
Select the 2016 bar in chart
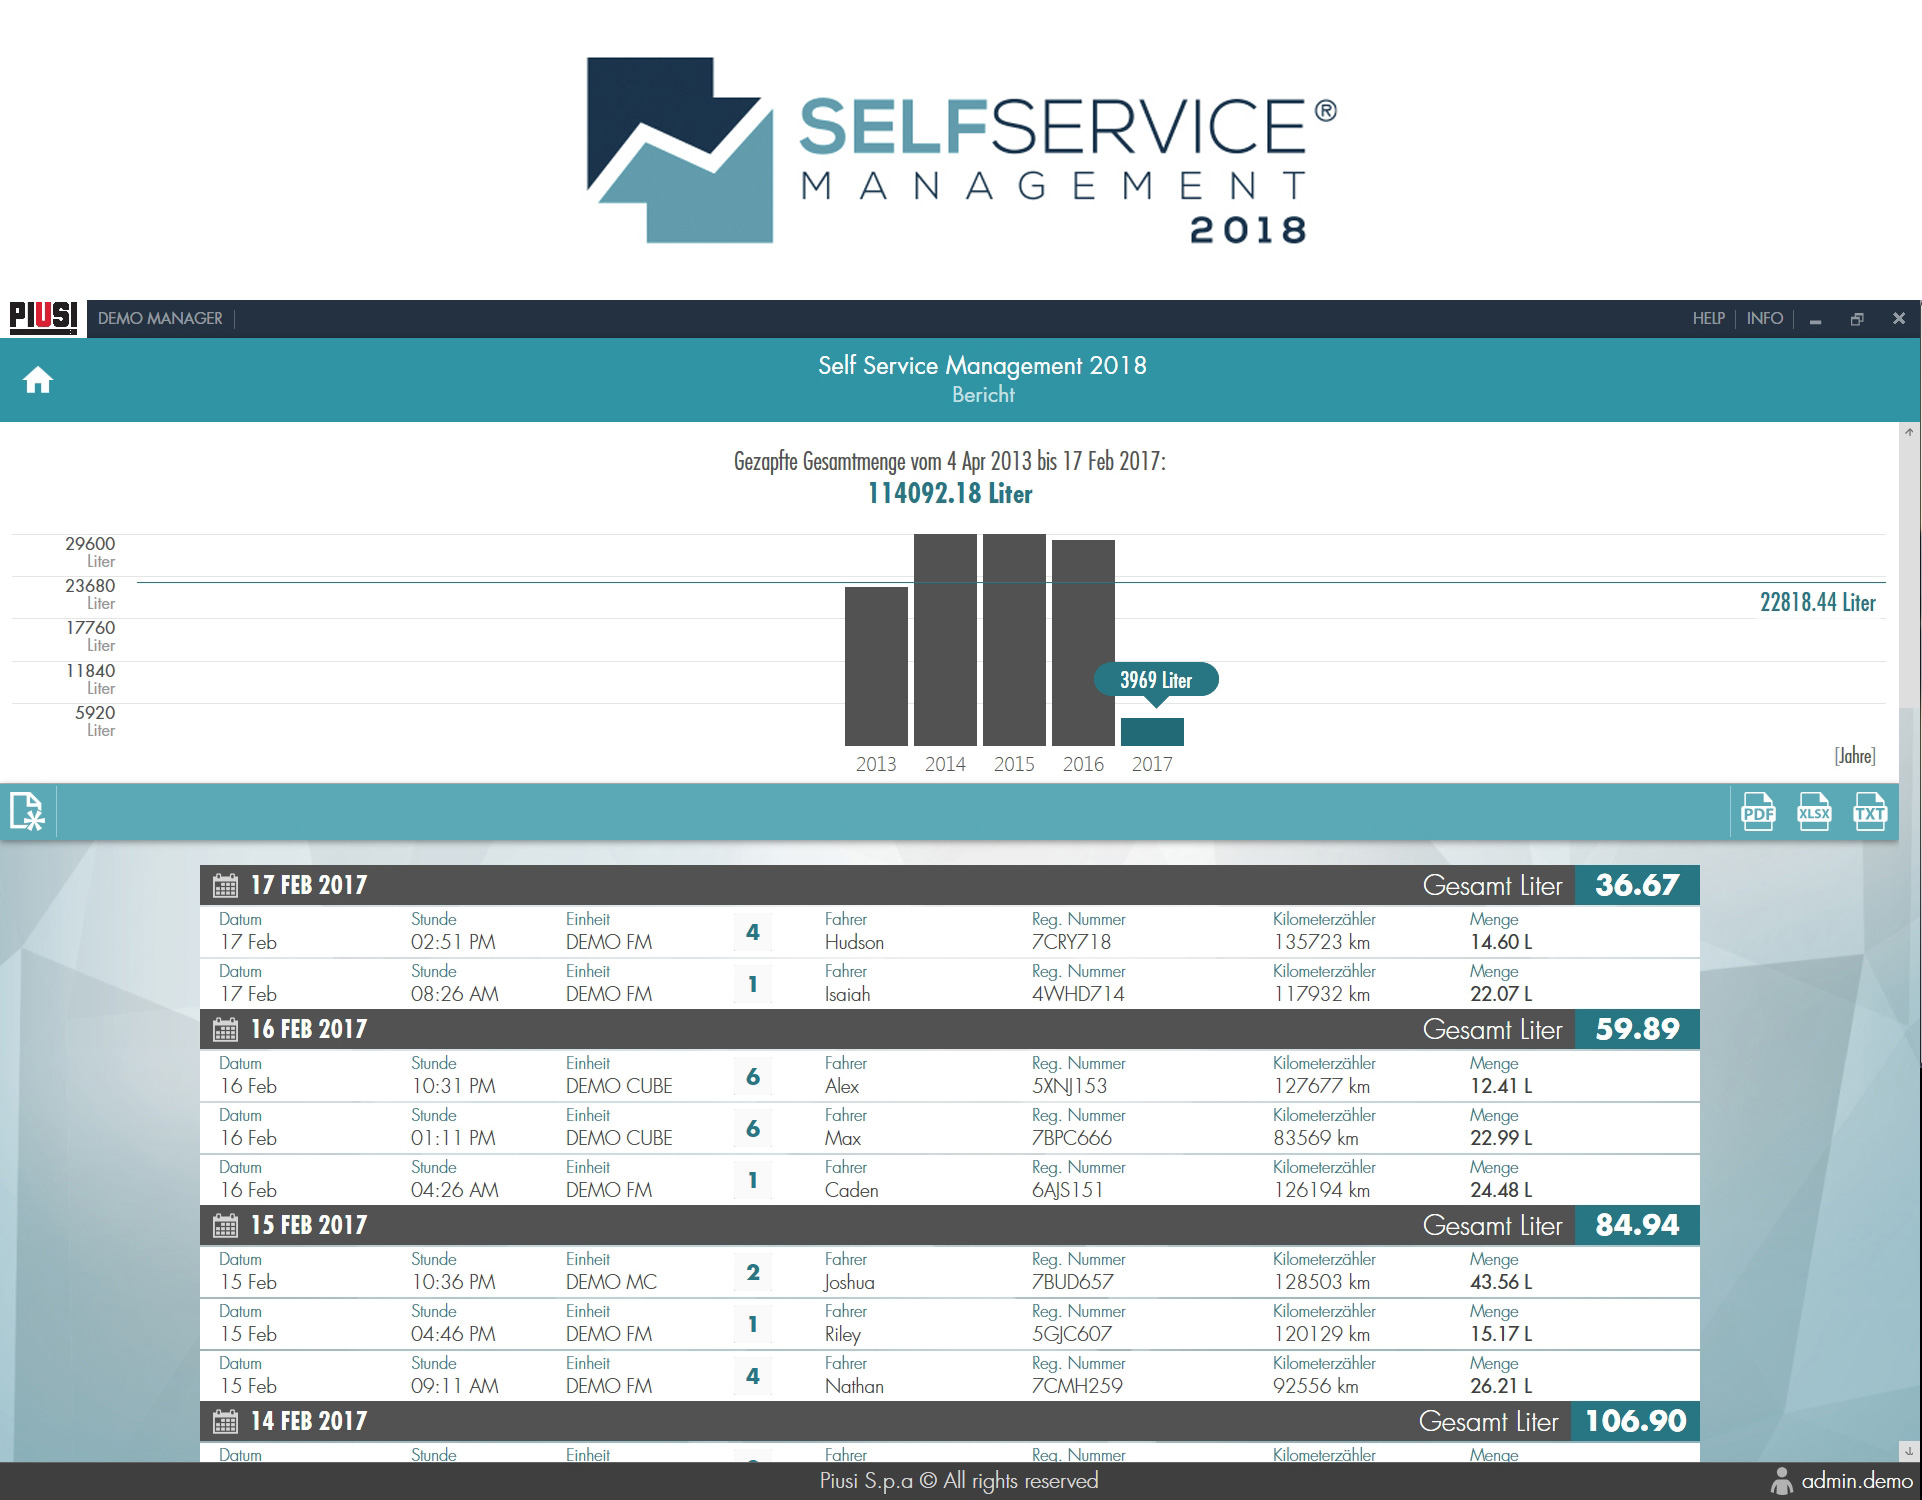(x=1083, y=643)
